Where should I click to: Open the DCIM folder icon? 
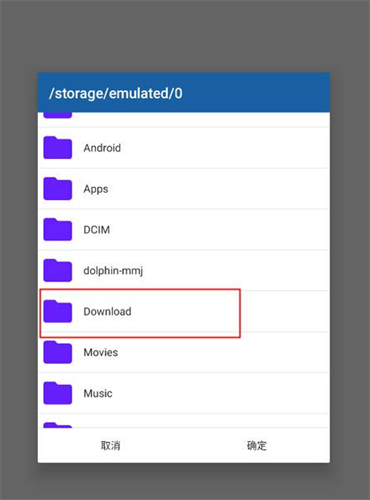pyautogui.click(x=58, y=229)
